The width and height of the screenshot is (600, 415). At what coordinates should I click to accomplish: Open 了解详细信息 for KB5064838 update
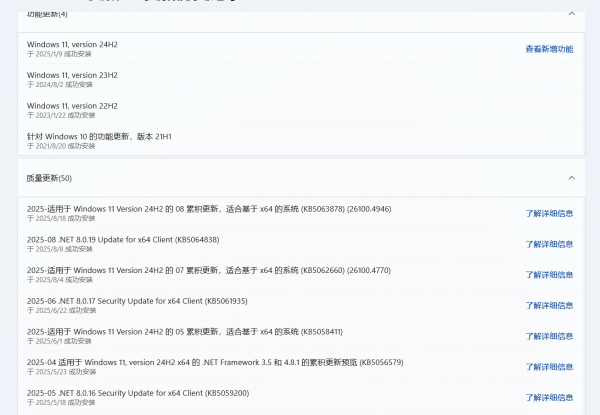549,244
